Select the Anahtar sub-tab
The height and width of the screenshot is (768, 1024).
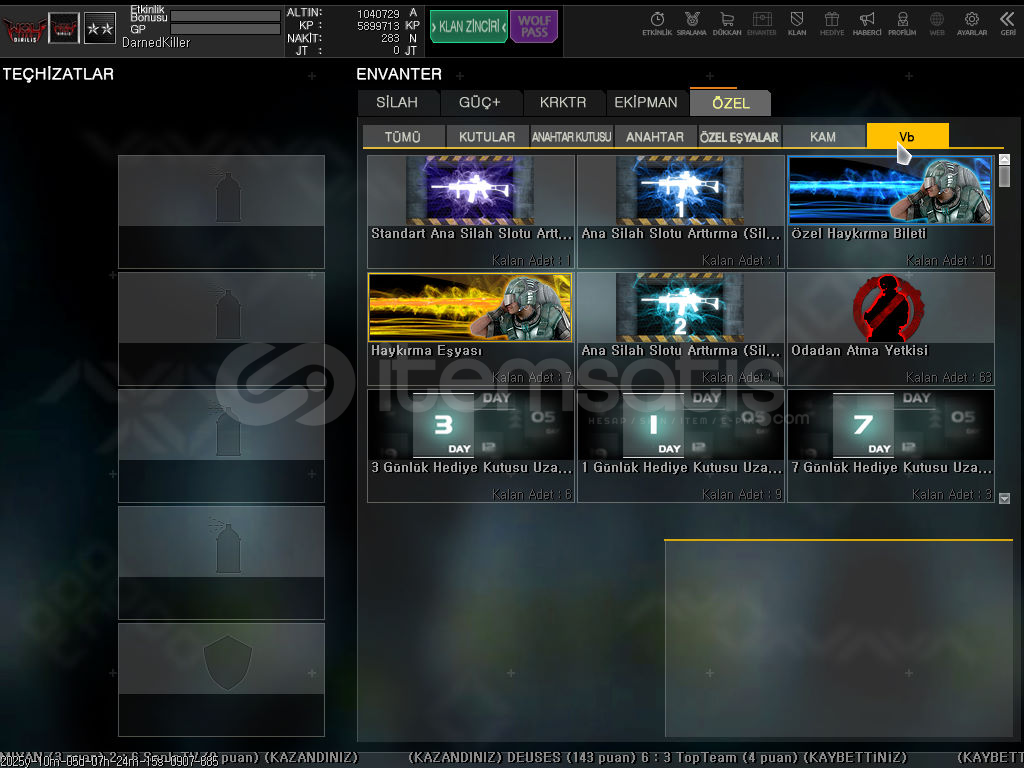click(655, 137)
